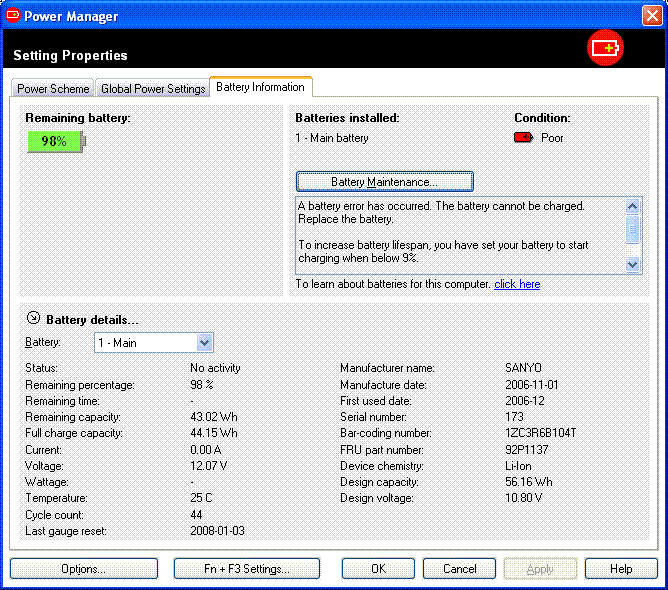668x590 pixels.
Task: Click manufacture date '2006-11-01'
Action: point(531,385)
